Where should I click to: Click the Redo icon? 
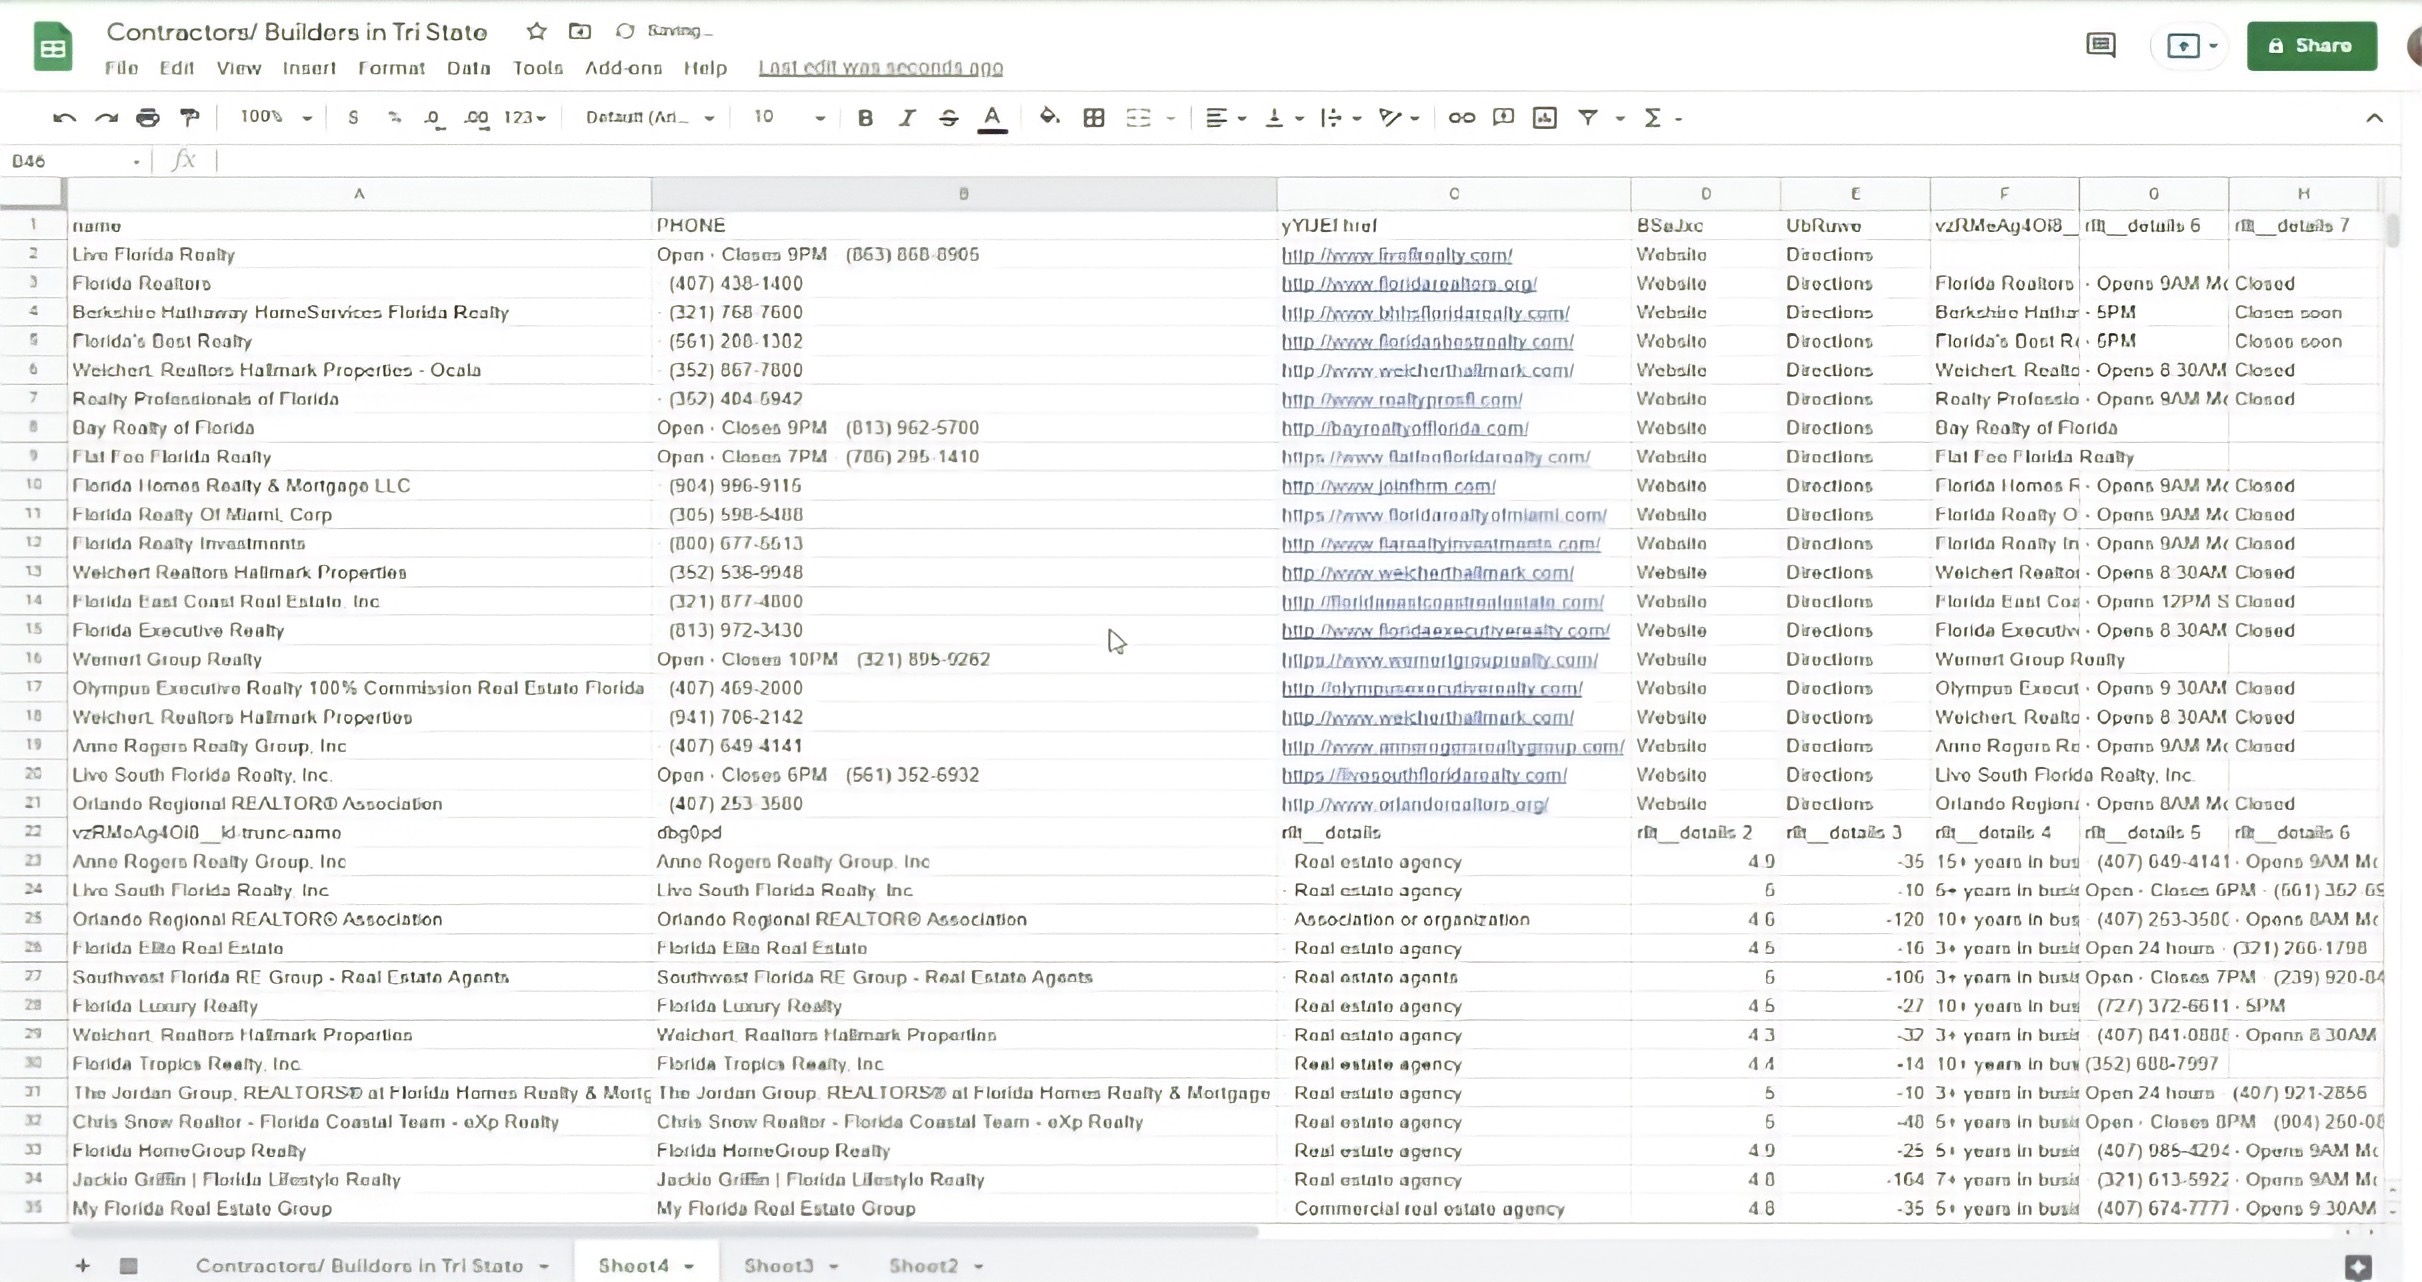pos(106,118)
